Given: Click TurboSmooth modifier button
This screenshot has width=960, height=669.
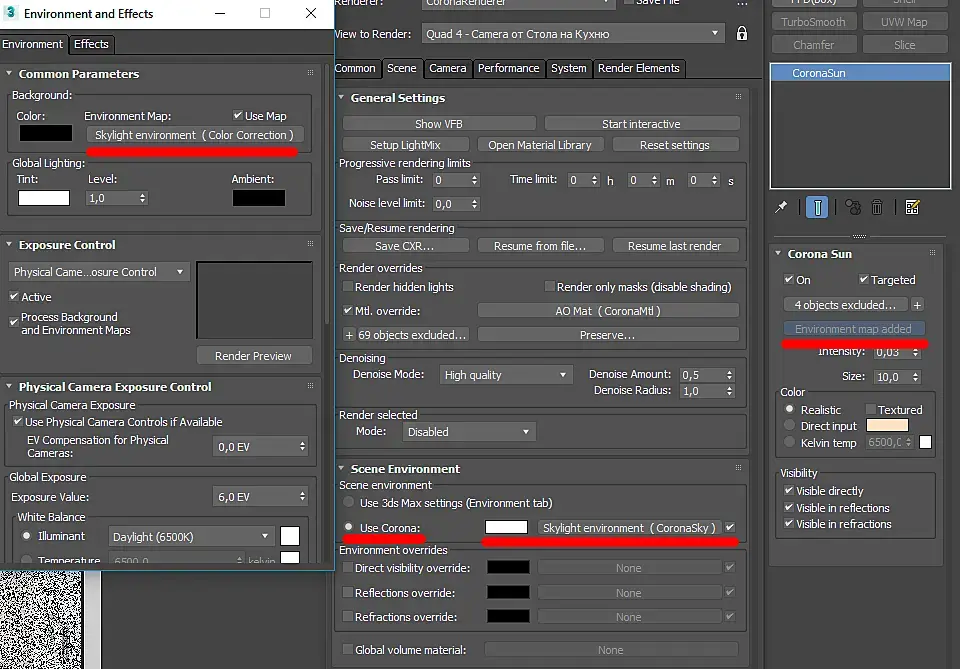Looking at the screenshot, I should tap(813, 22).
